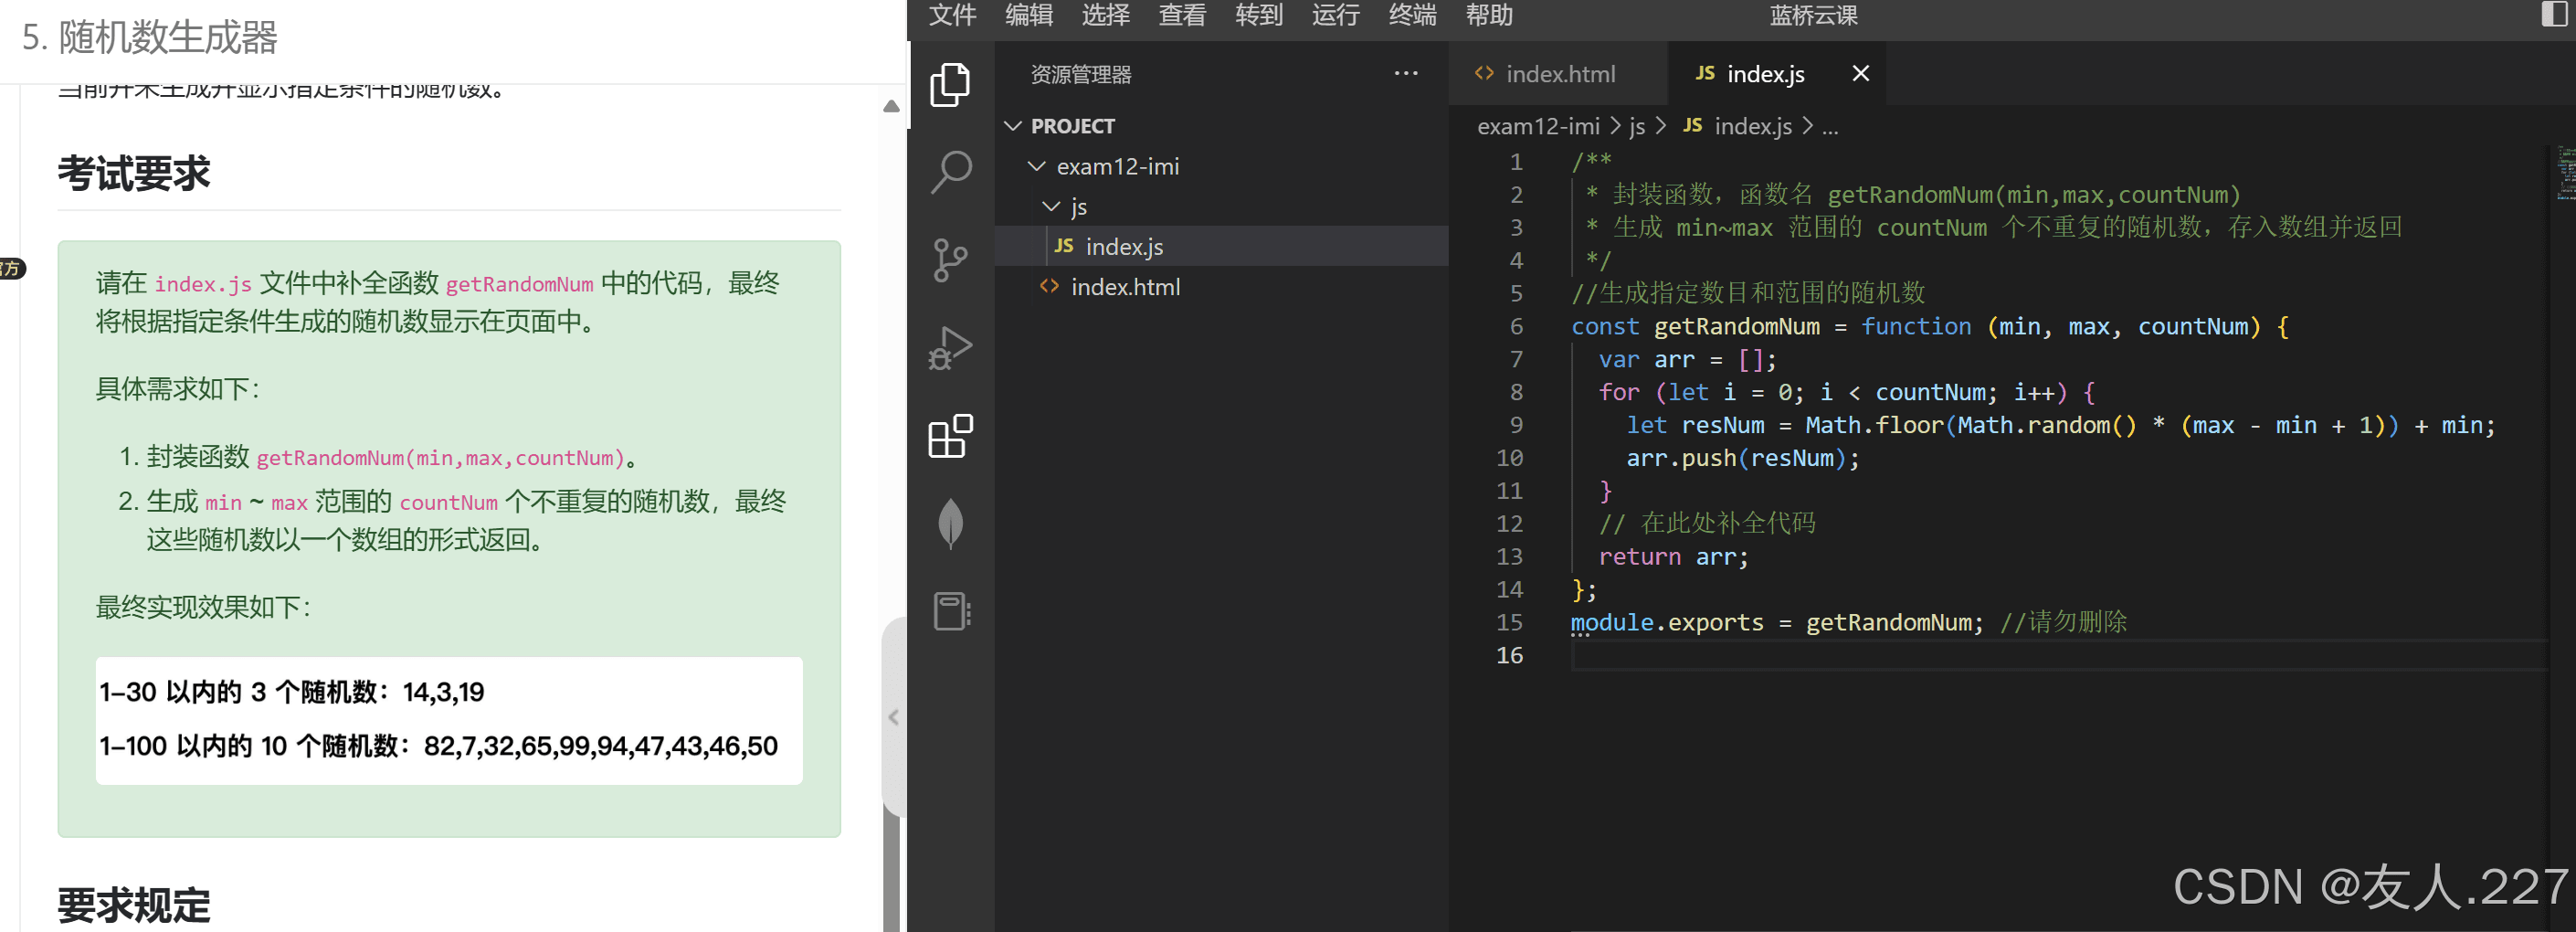Open more actions (...) in 资源管理器
This screenshot has width=2576, height=932.
point(1406,73)
